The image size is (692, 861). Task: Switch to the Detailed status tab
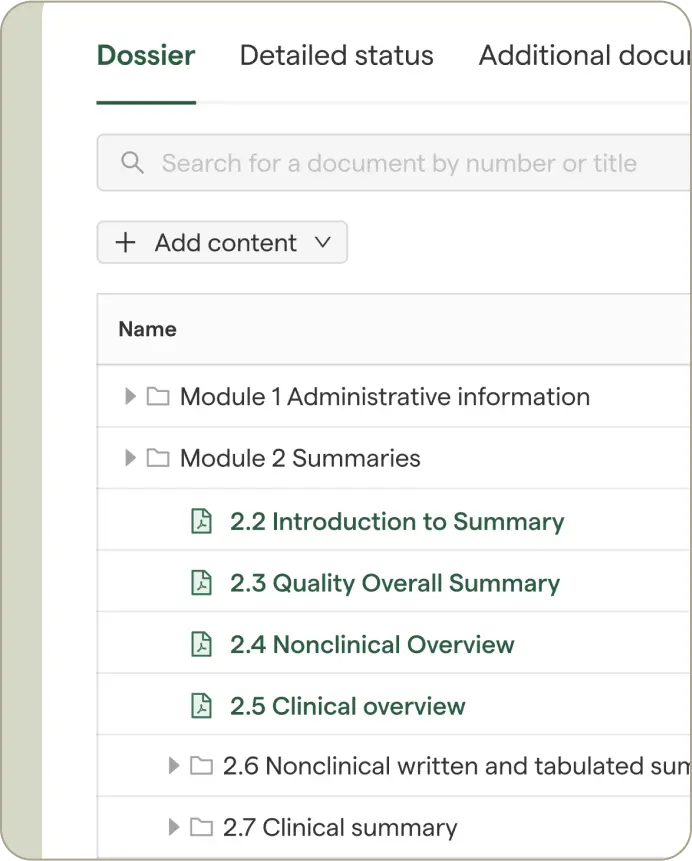pyautogui.click(x=336, y=56)
